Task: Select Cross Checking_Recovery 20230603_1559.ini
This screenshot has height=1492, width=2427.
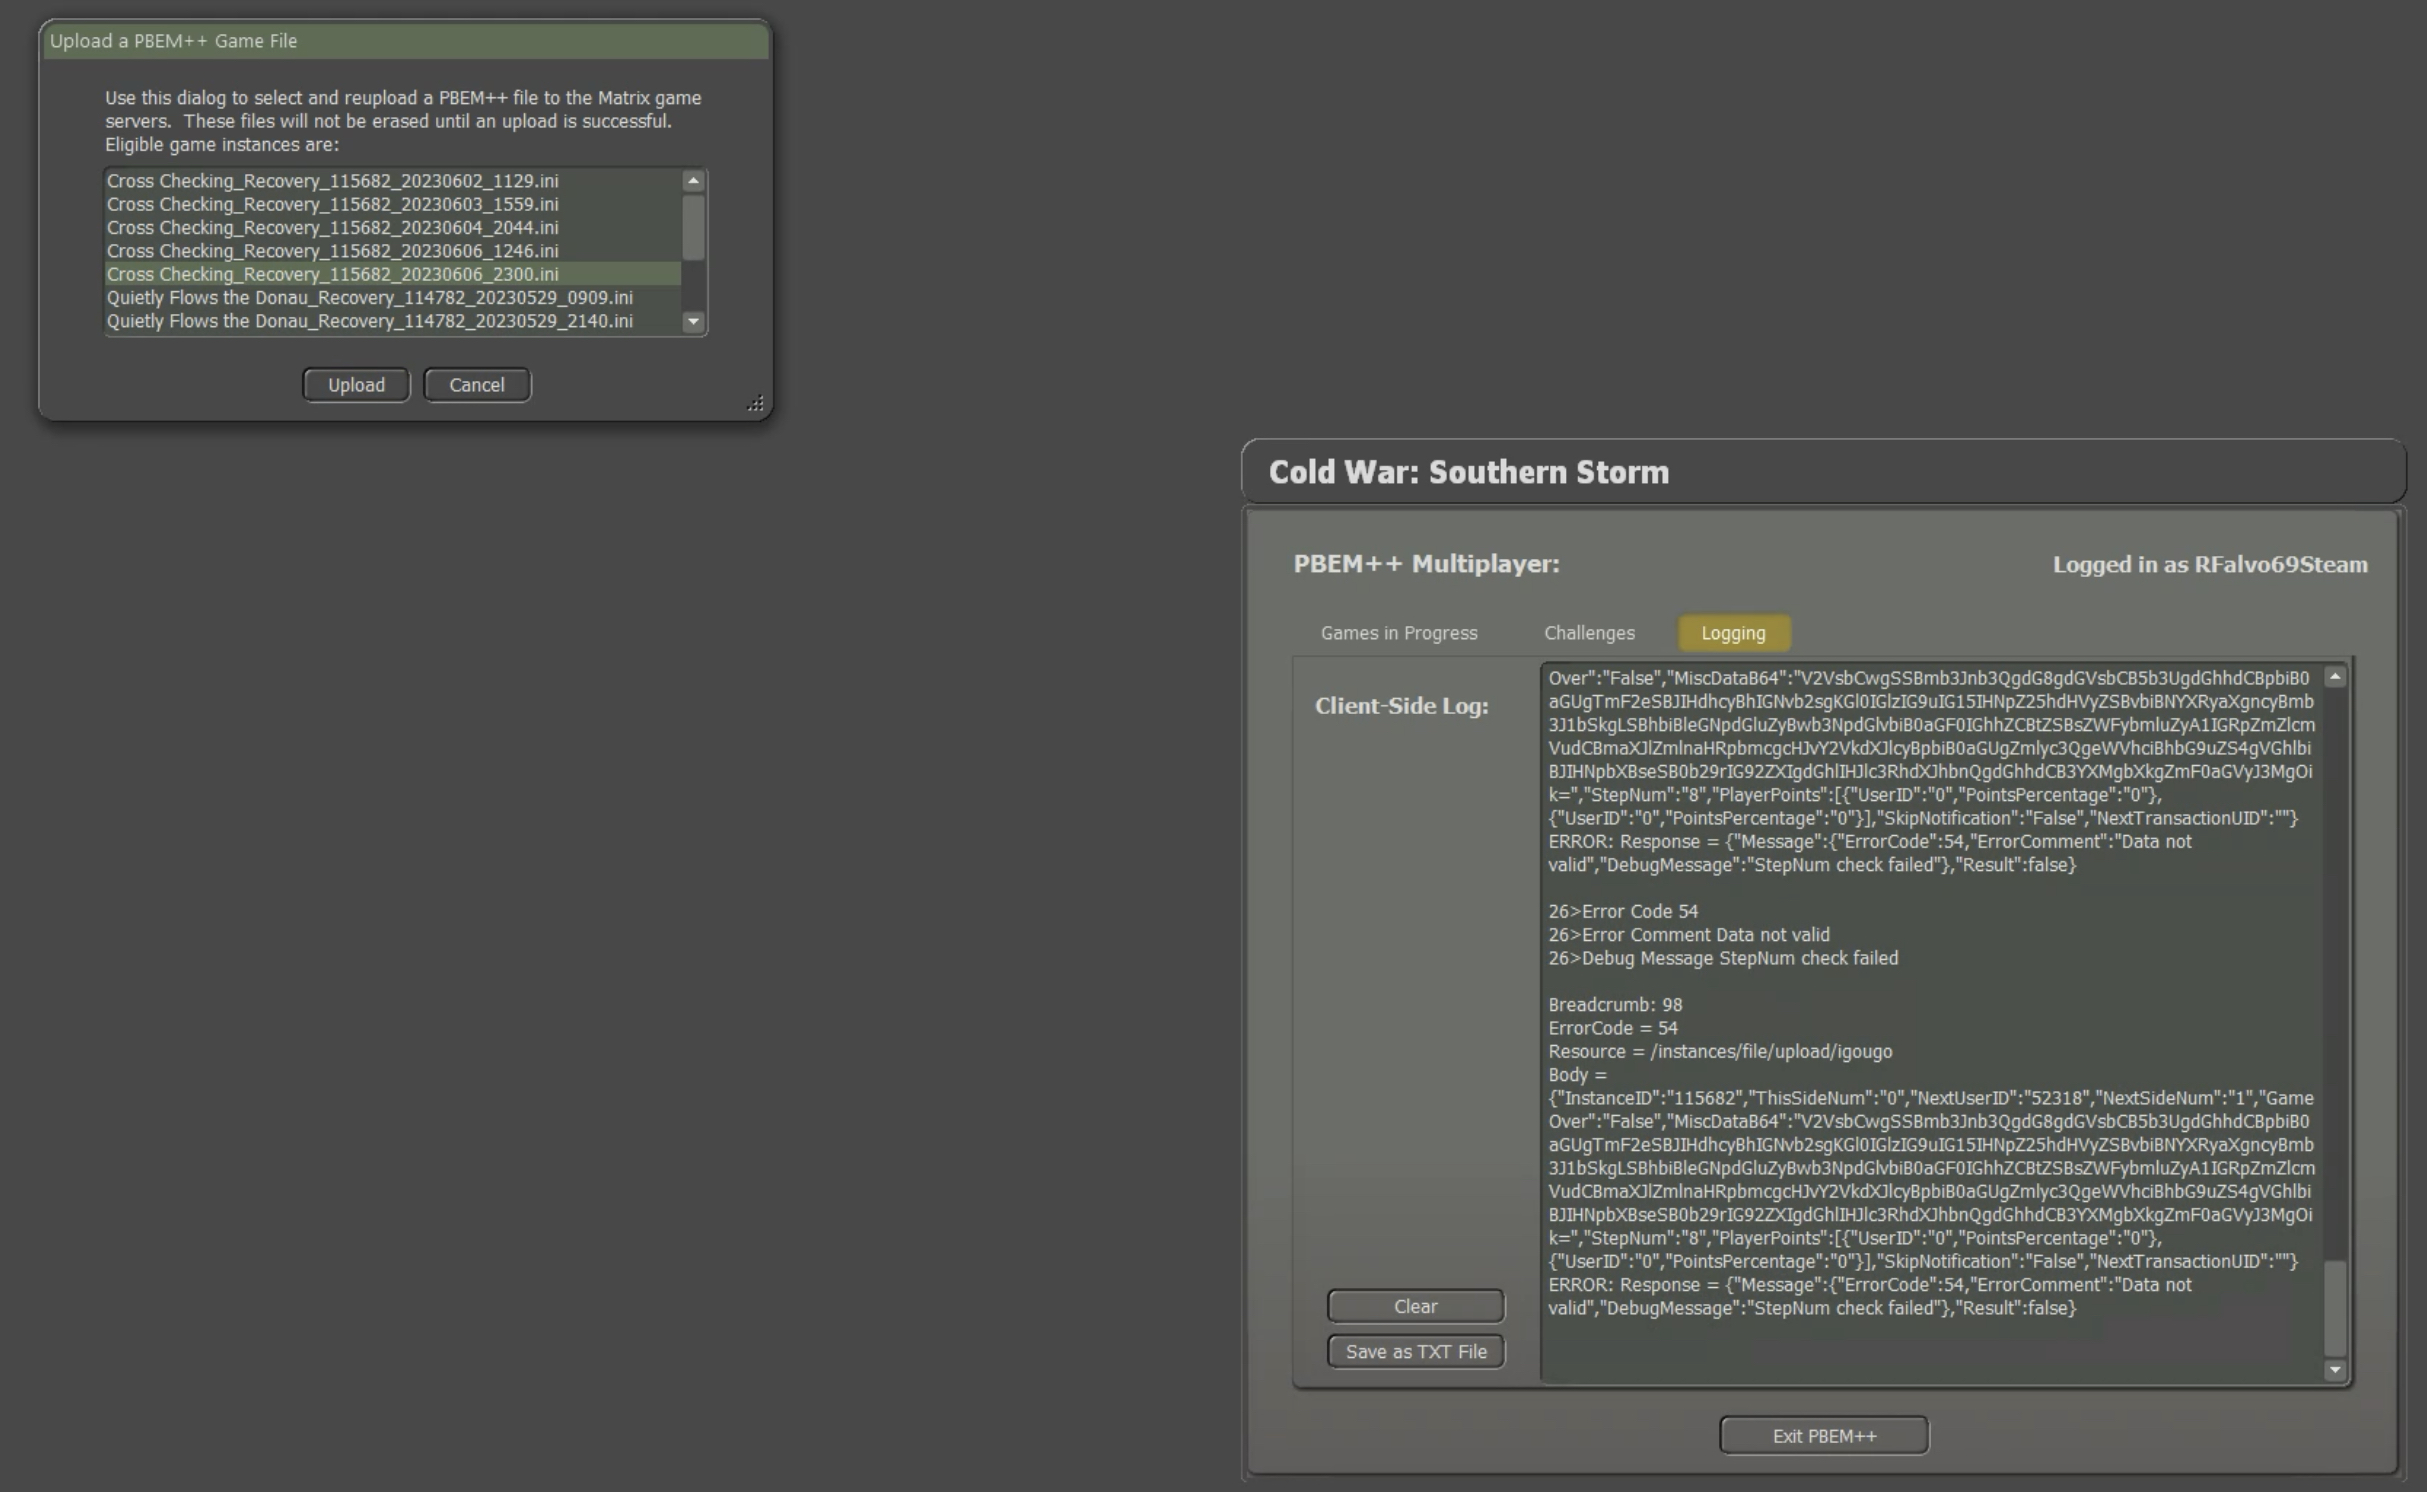Action: click(x=333, y=204)
